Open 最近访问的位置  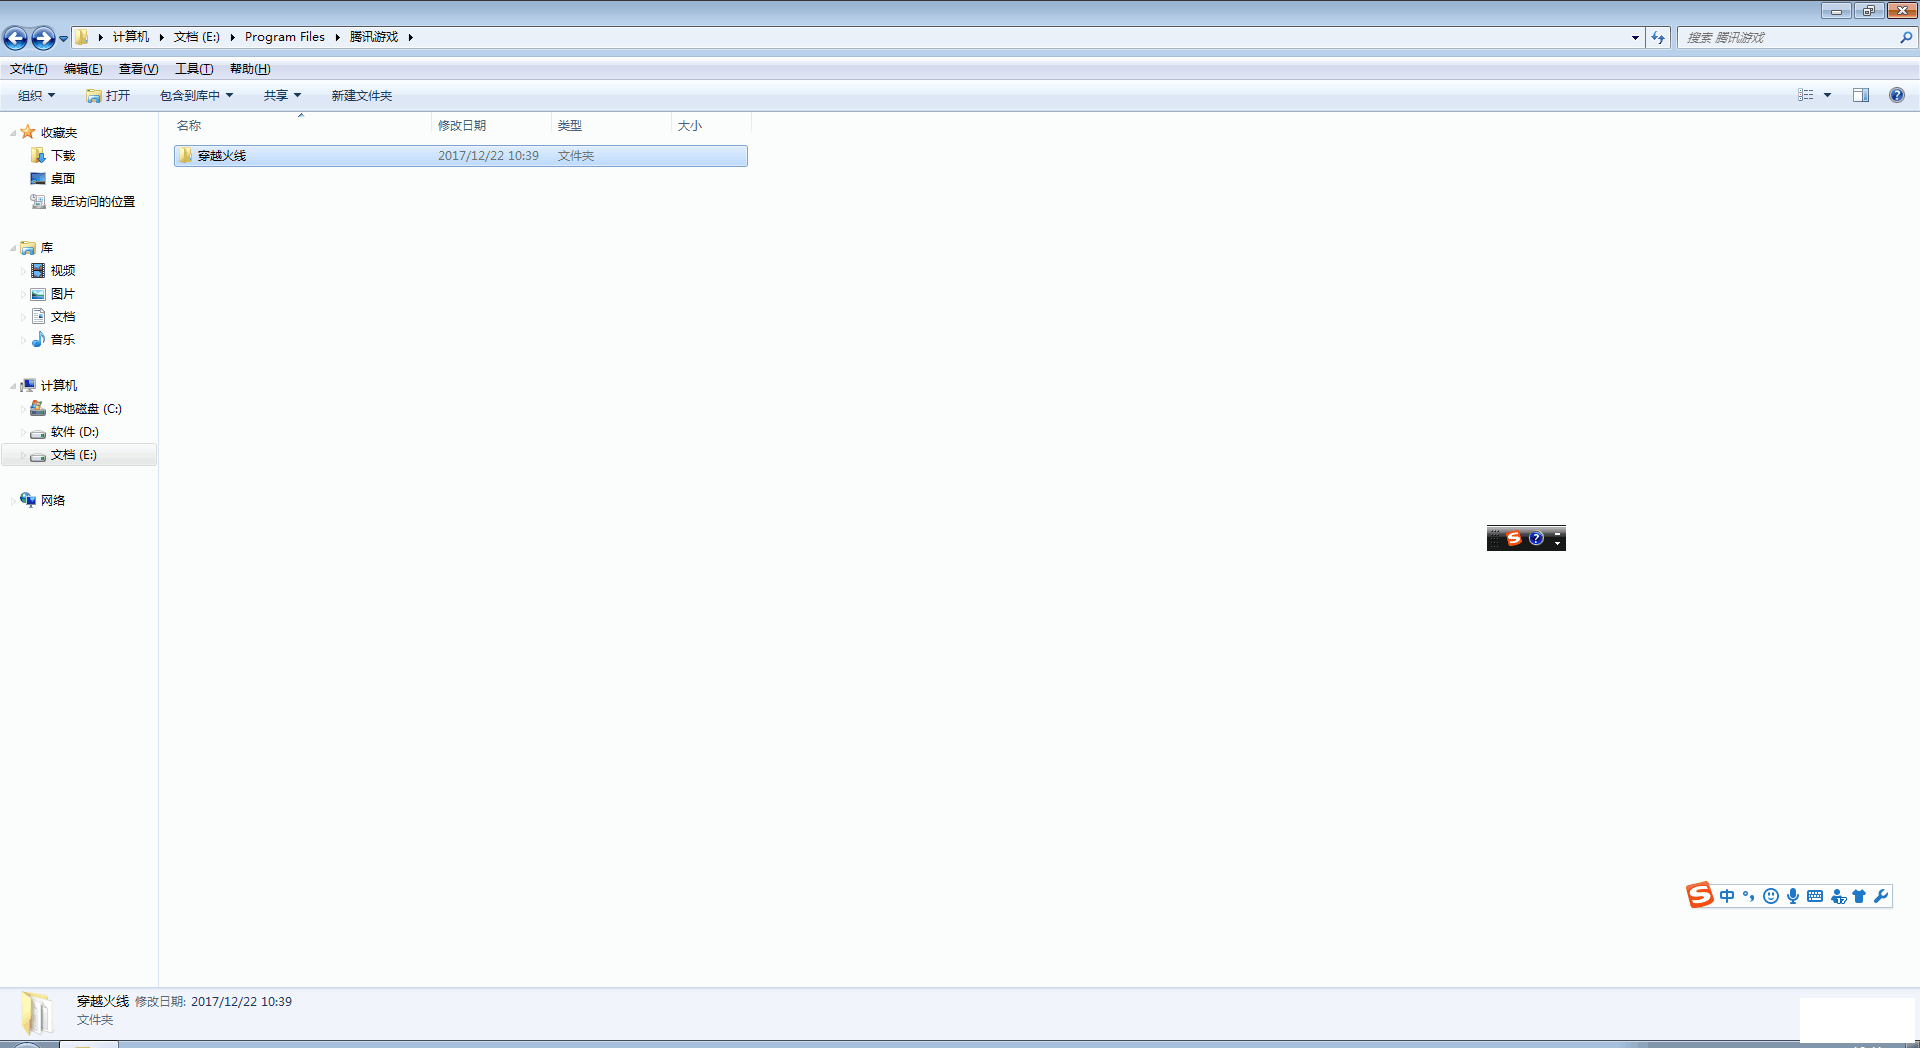(x=93, y=202)
